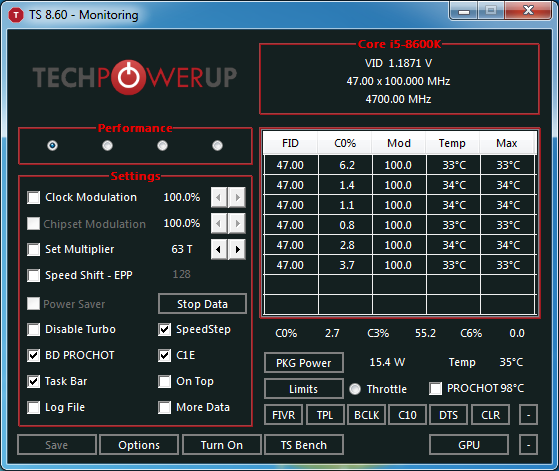The height and width of the screenshot is (471, 559).
Task: Click the DTS button
Action: click(x=448, y=415)
